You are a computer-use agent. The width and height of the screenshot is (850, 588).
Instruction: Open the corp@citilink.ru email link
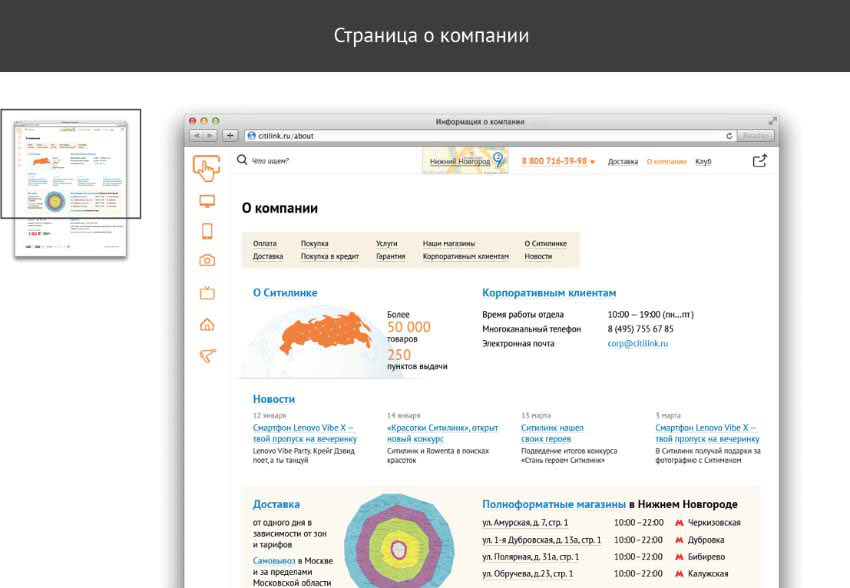[637, 344]
